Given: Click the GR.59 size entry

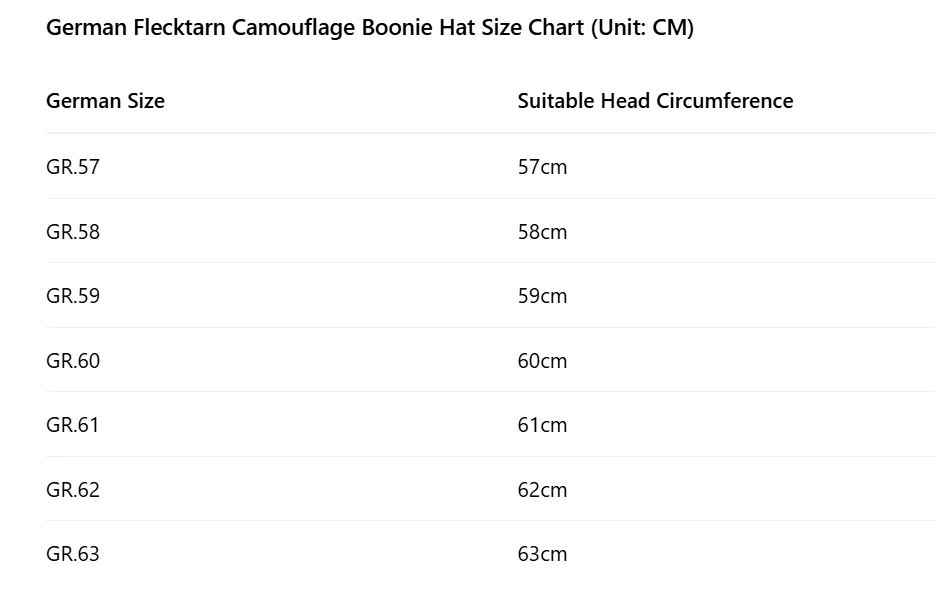Looking at the screenshot, I should 73,296.
